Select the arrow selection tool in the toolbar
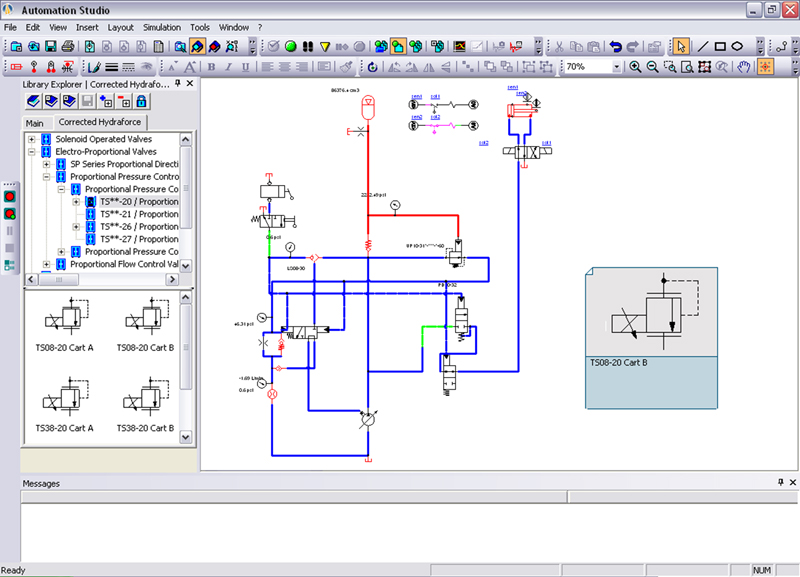Viewport: 800px width, 577px height. pos(681,46)
